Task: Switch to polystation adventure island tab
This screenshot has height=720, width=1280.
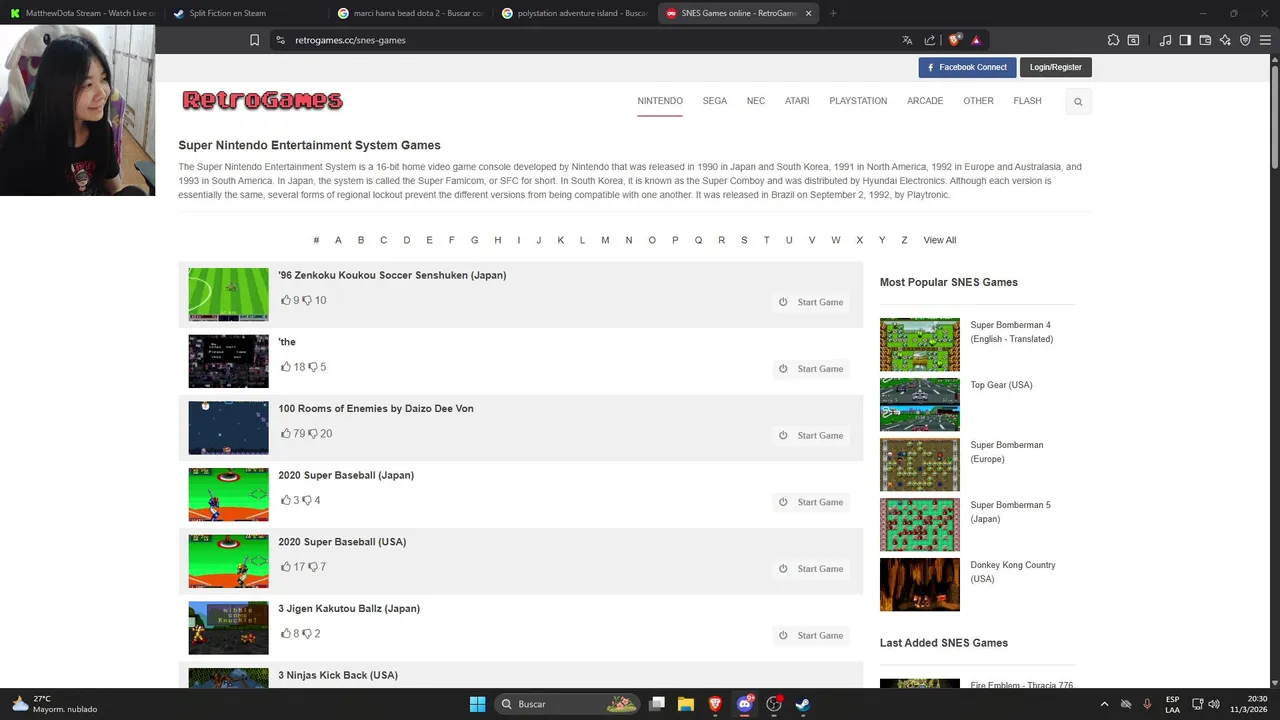Action: pyautogui.click(x=573, y=13)
